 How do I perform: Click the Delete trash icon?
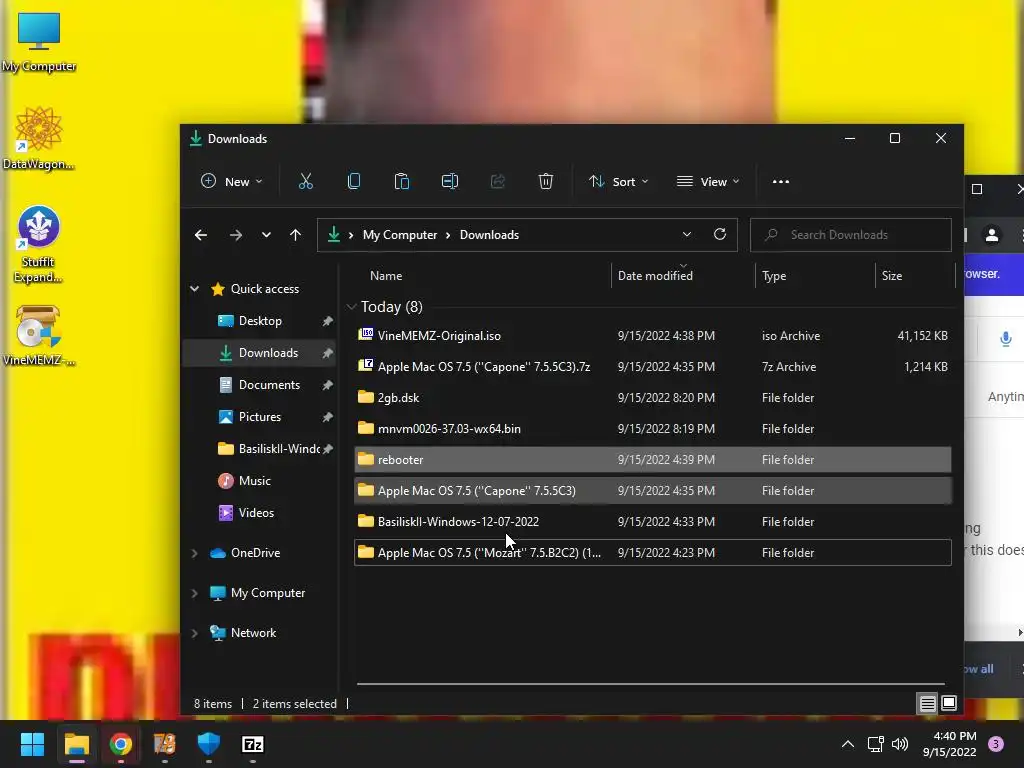(546, 182)
